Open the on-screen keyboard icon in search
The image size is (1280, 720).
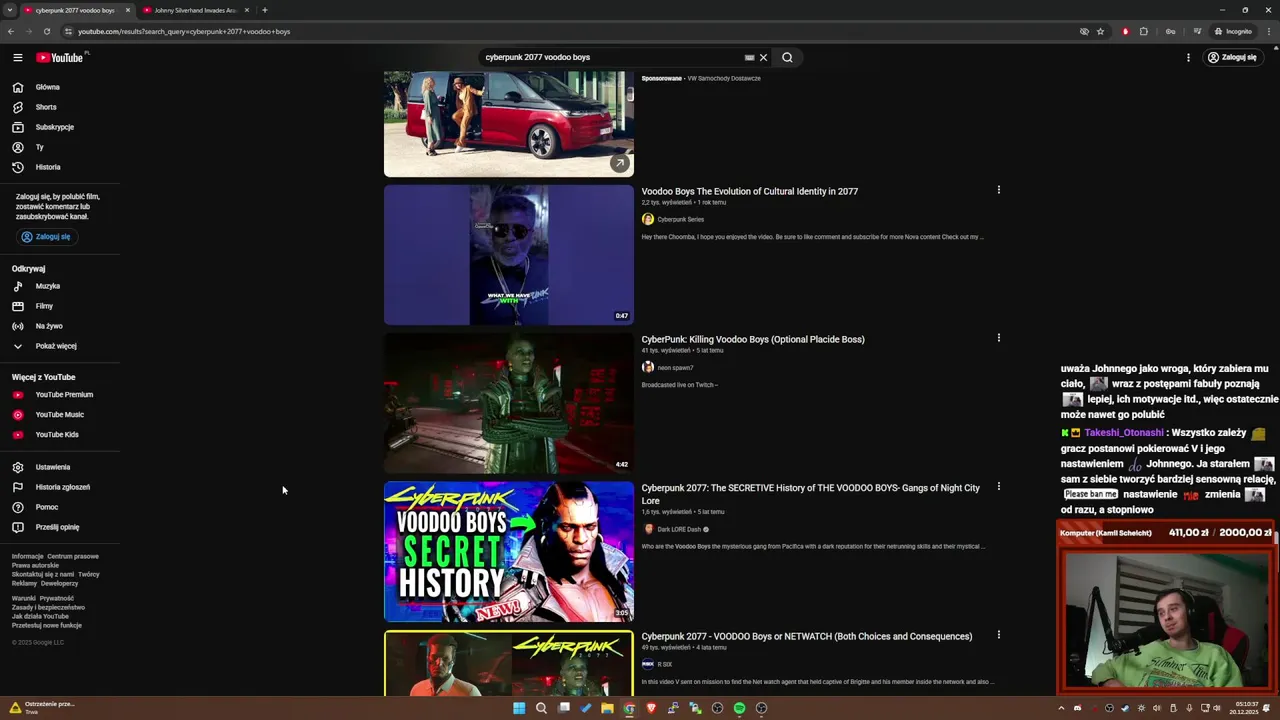[749, 58]
